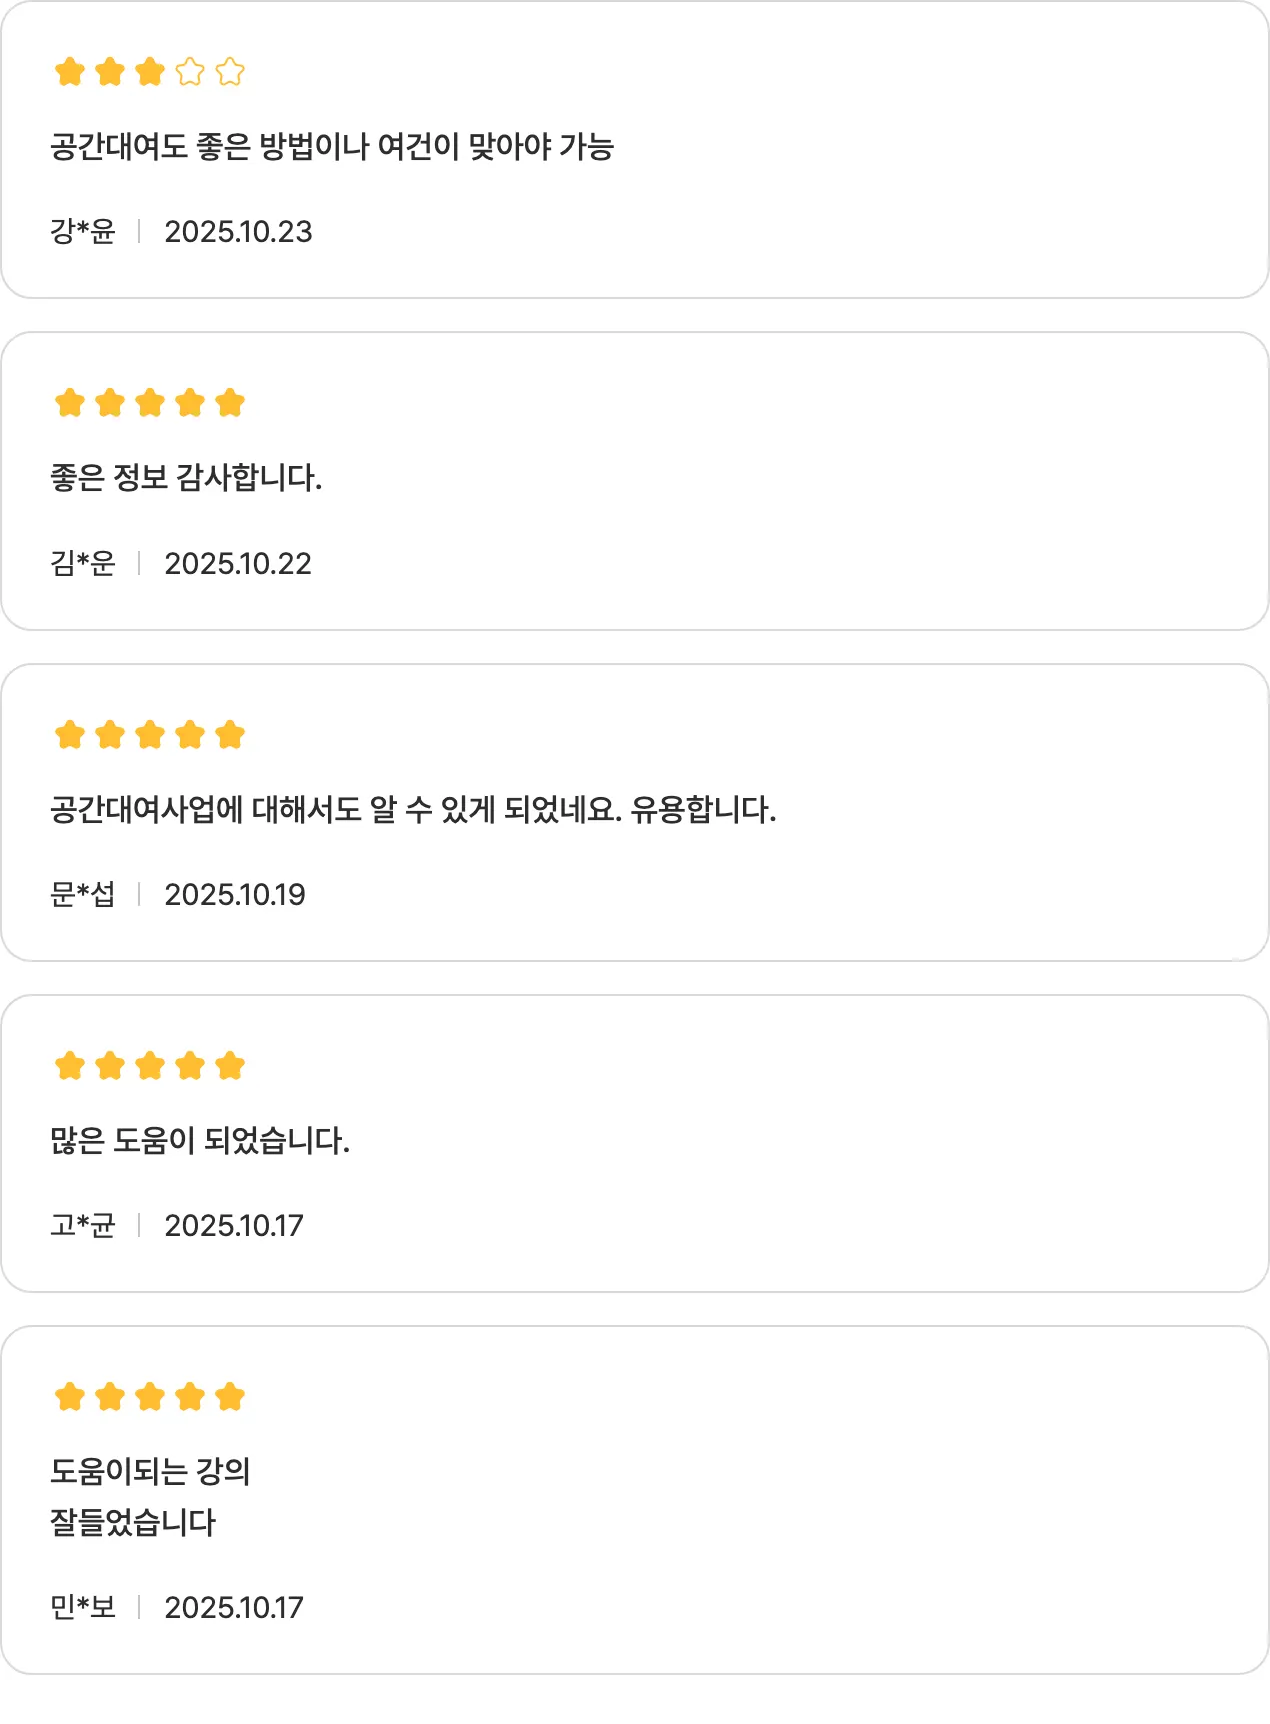Click the third star in 민*보's review

click(150, 1397)
